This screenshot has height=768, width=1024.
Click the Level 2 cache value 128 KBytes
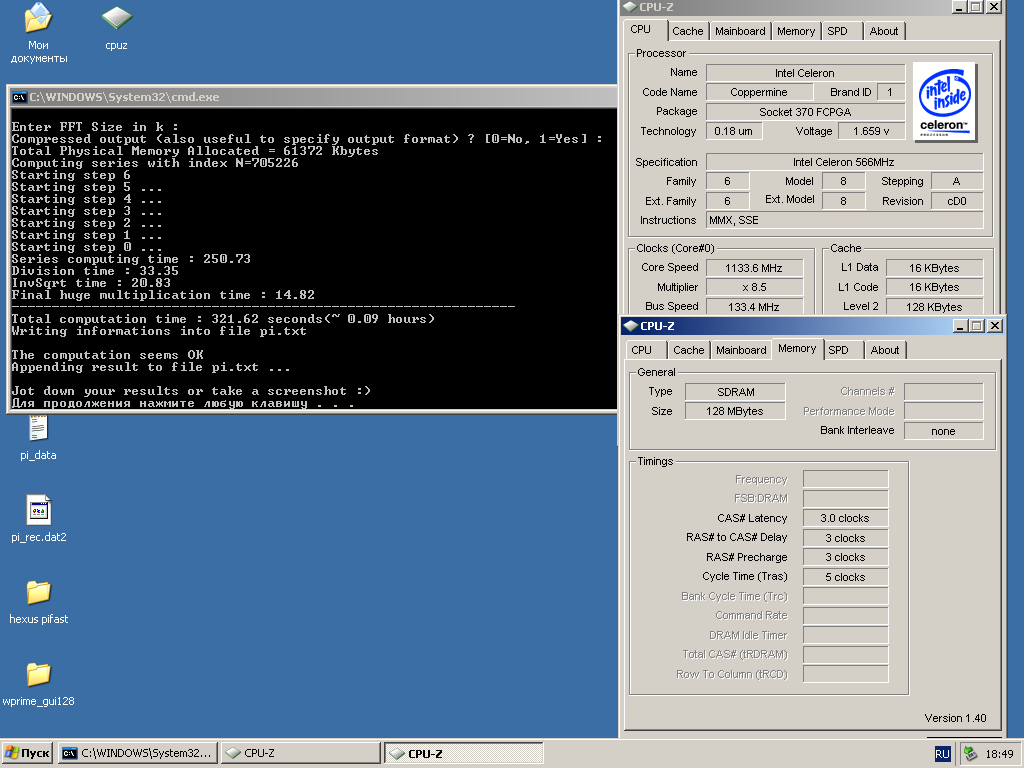[935, 307]
